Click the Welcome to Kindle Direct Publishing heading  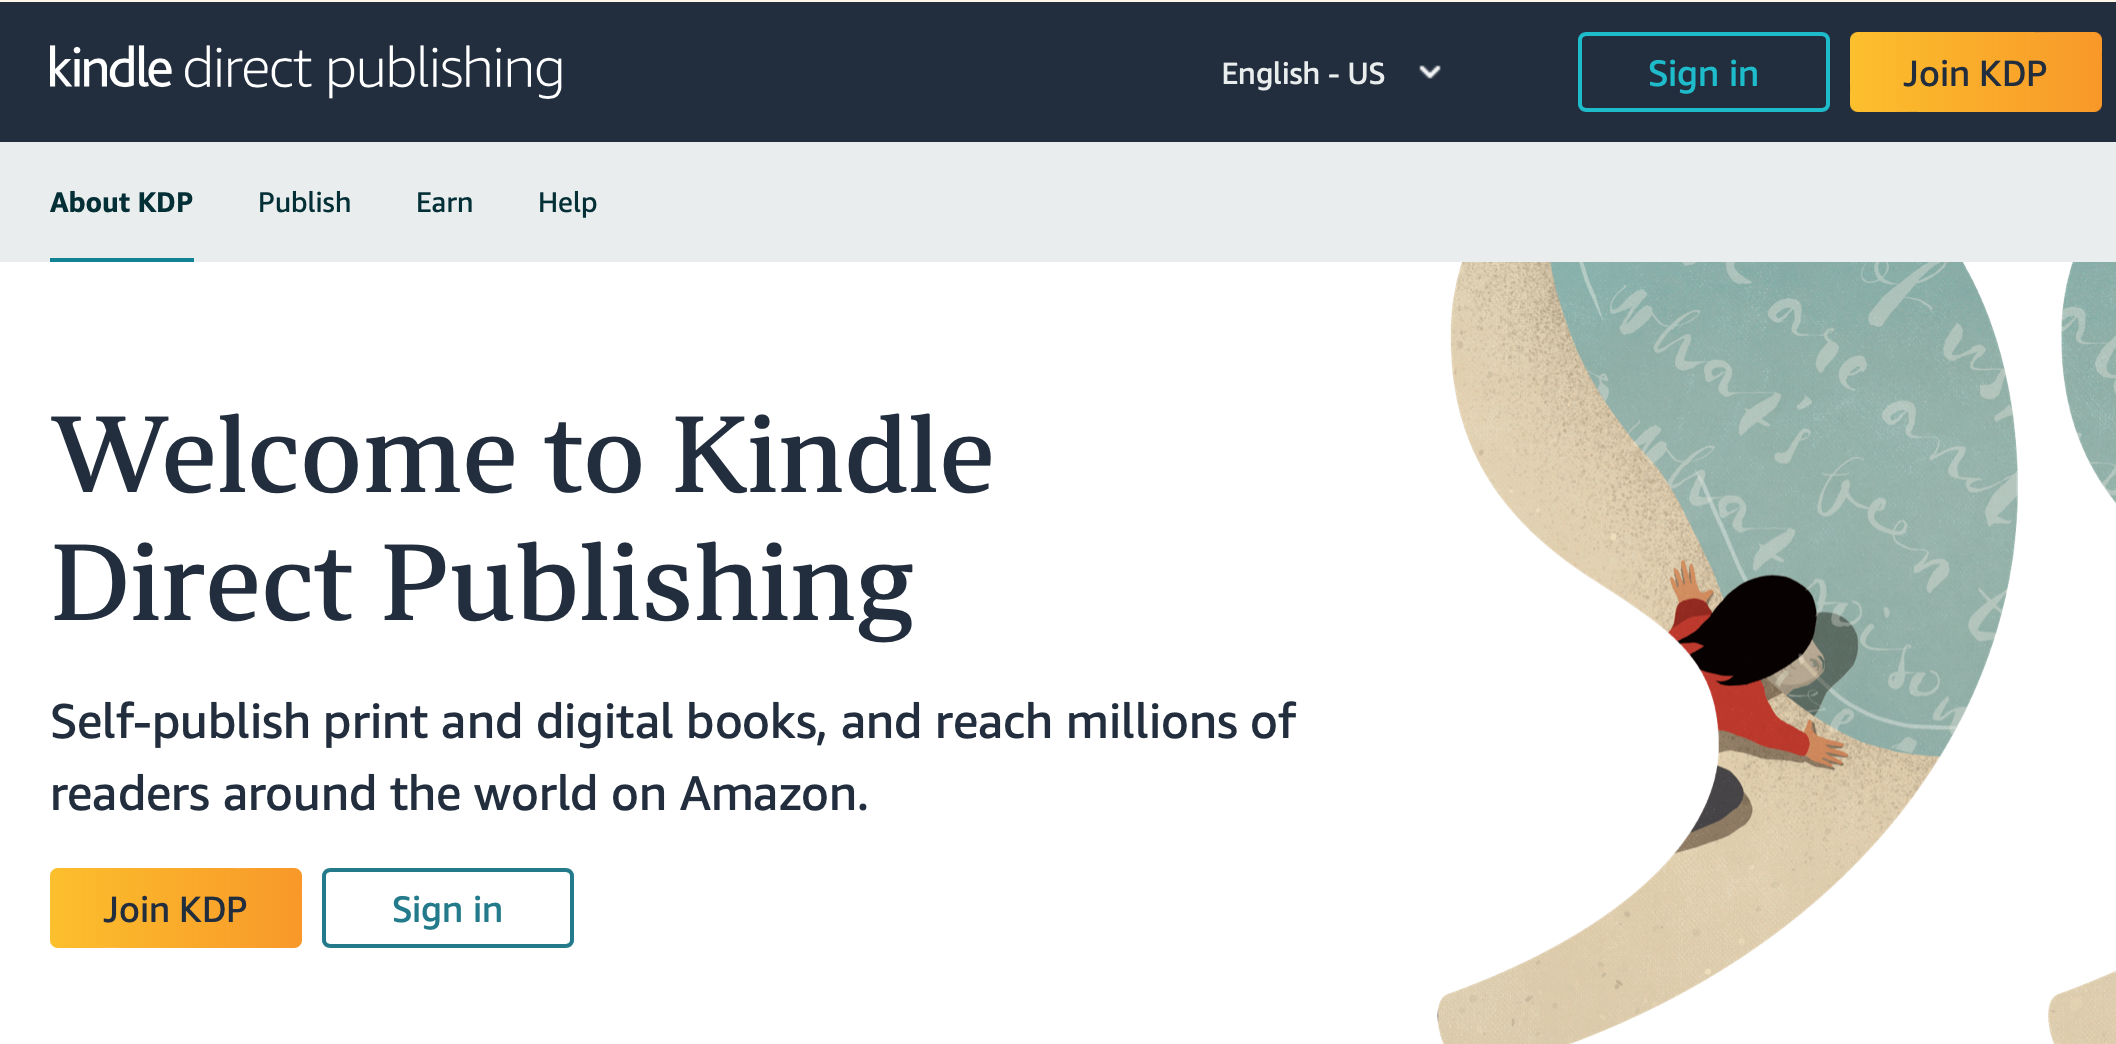point(522,520)
